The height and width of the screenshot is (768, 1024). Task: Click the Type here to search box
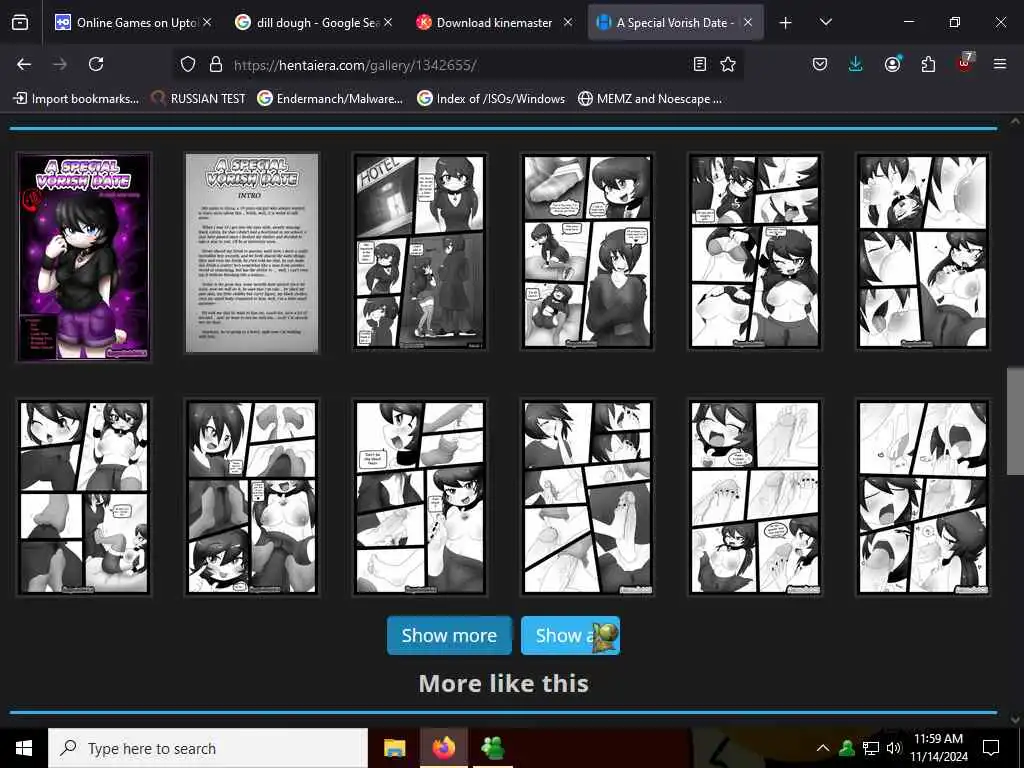click(x=208, y=748)
